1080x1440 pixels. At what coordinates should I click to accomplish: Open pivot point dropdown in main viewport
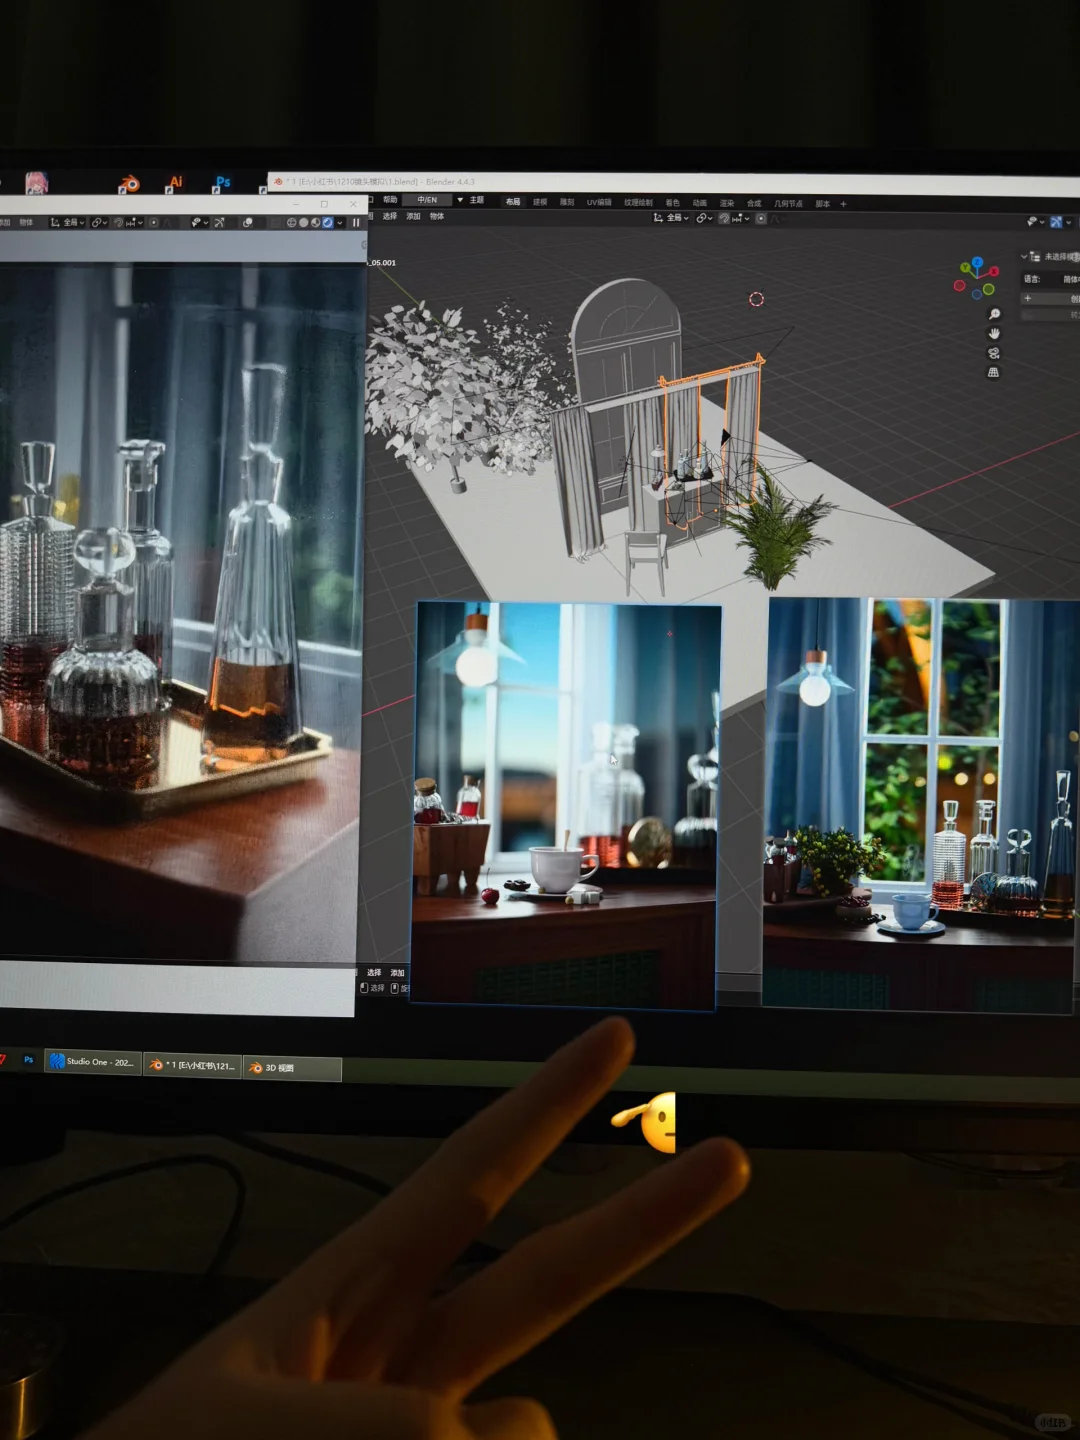704,217
